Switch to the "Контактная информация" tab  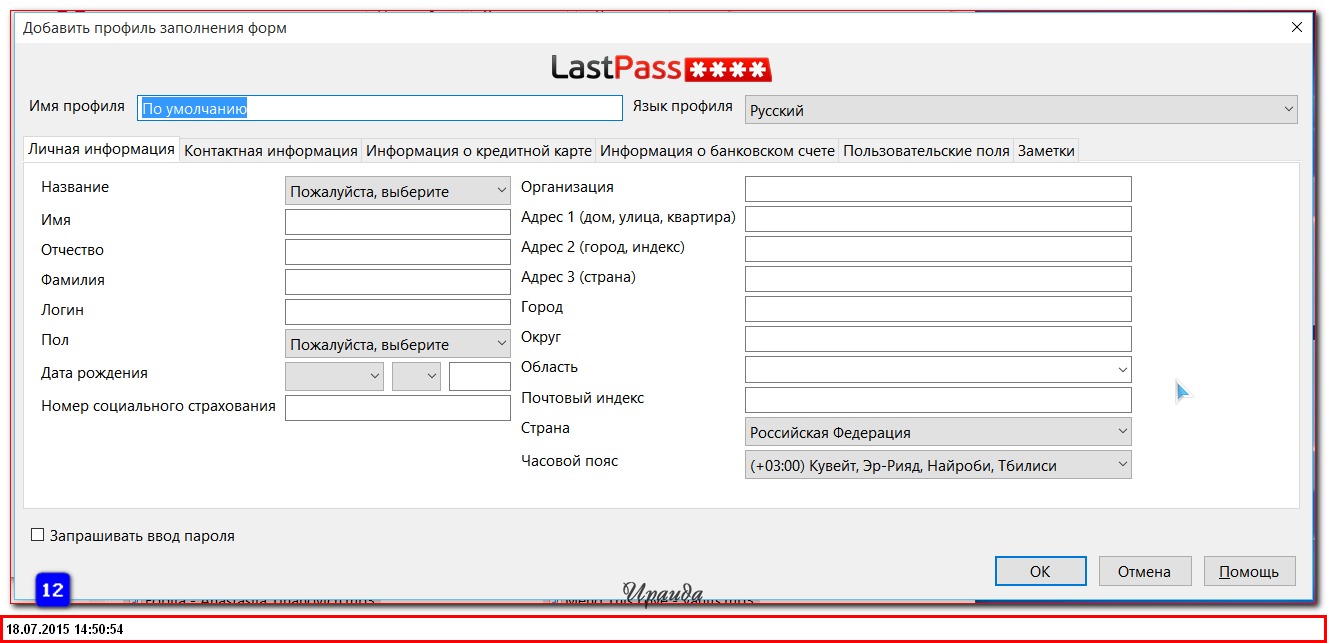(271, 150)
